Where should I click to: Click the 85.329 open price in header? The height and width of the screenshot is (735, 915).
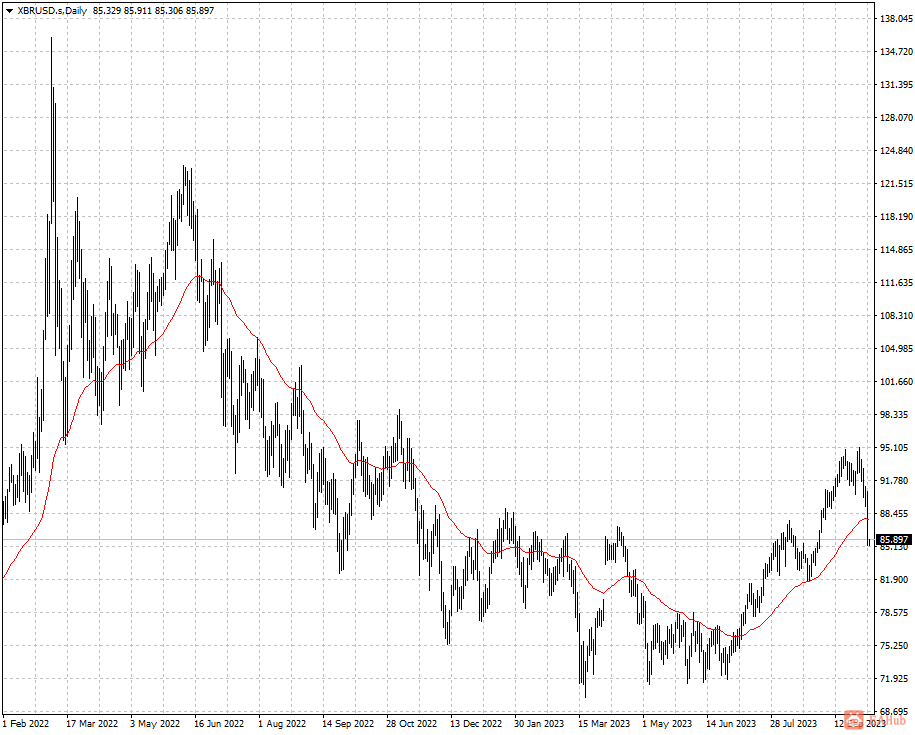click(x=107, y=10)
